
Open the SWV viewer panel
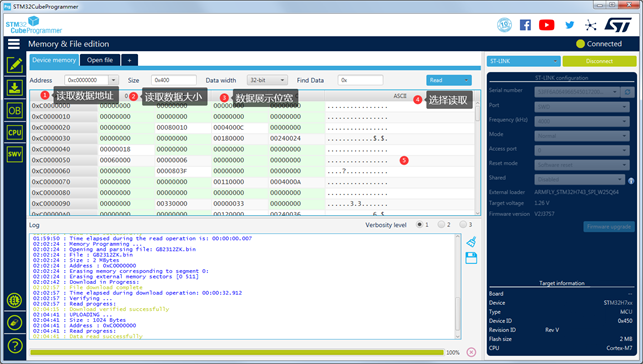(x=14, y=155)
